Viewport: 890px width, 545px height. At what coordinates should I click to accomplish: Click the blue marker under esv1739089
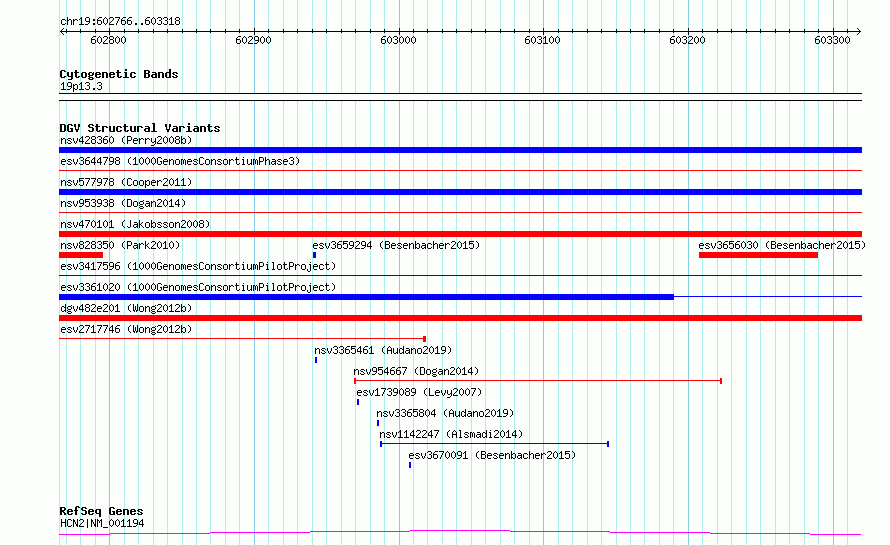[358, 402]
